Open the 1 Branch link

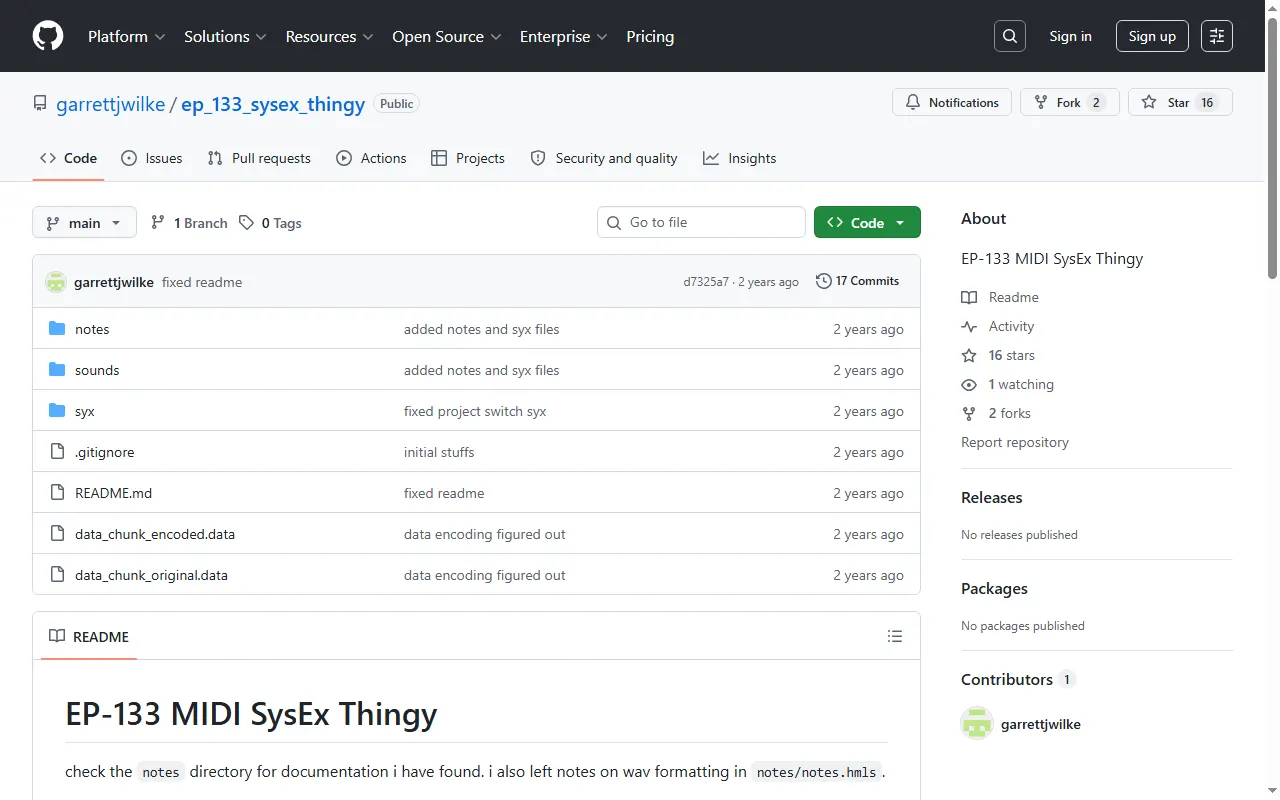point(189,223)
